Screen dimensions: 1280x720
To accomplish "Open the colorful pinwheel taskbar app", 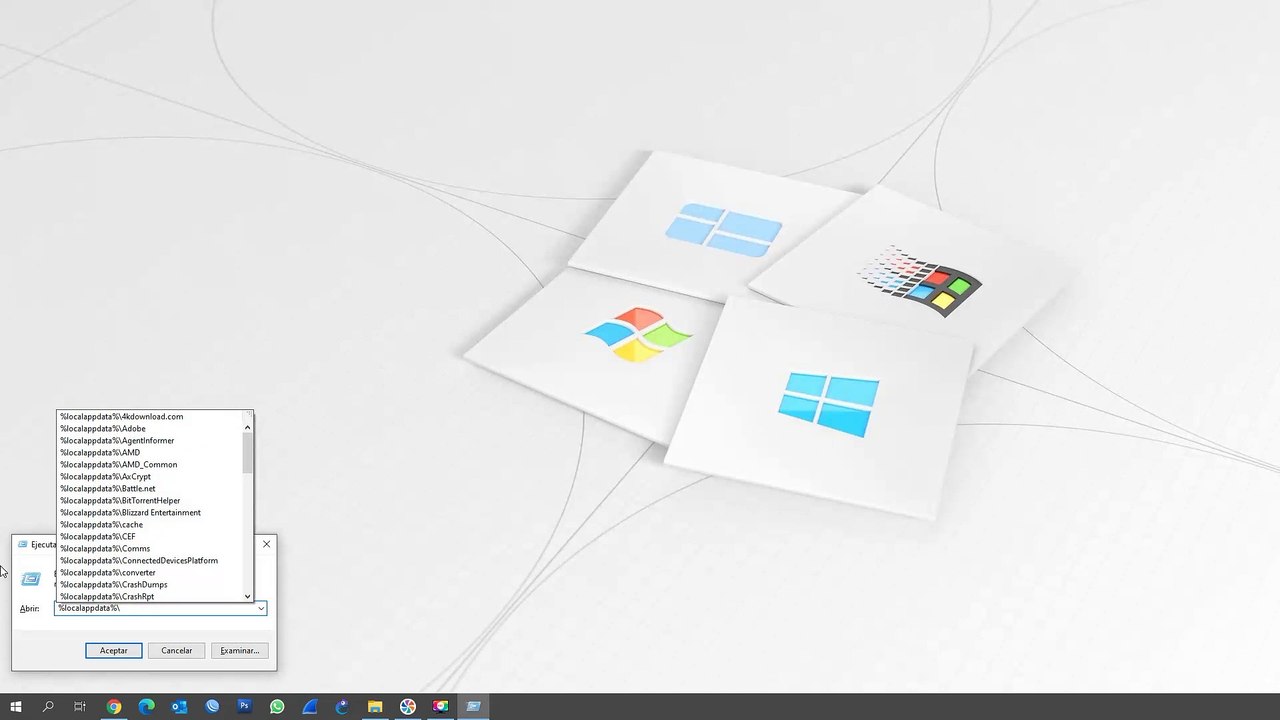I will point(408,707).
